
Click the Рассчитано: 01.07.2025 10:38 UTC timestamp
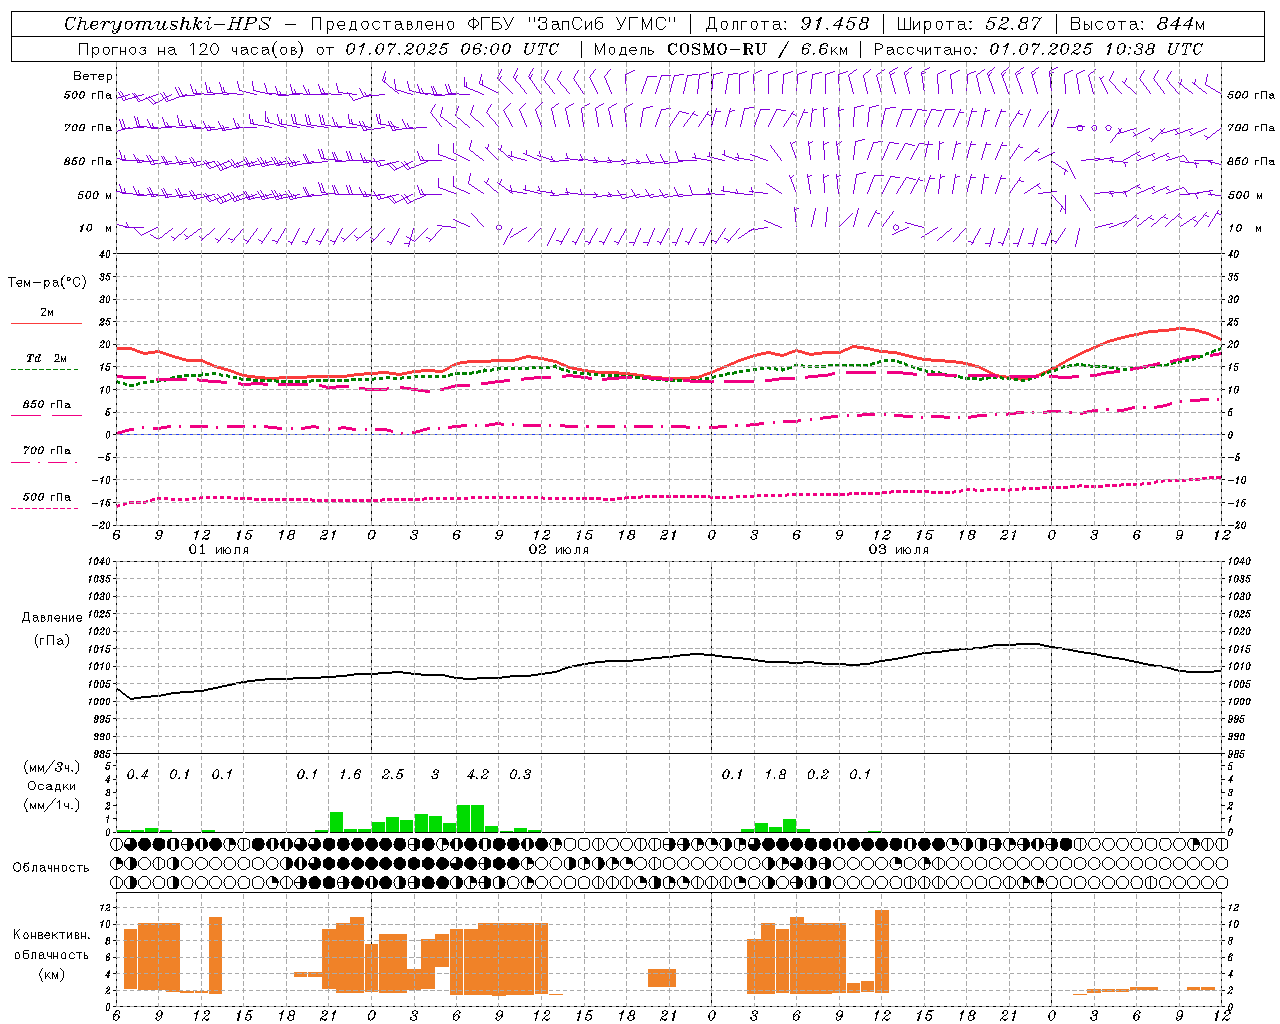(1038, 49)
